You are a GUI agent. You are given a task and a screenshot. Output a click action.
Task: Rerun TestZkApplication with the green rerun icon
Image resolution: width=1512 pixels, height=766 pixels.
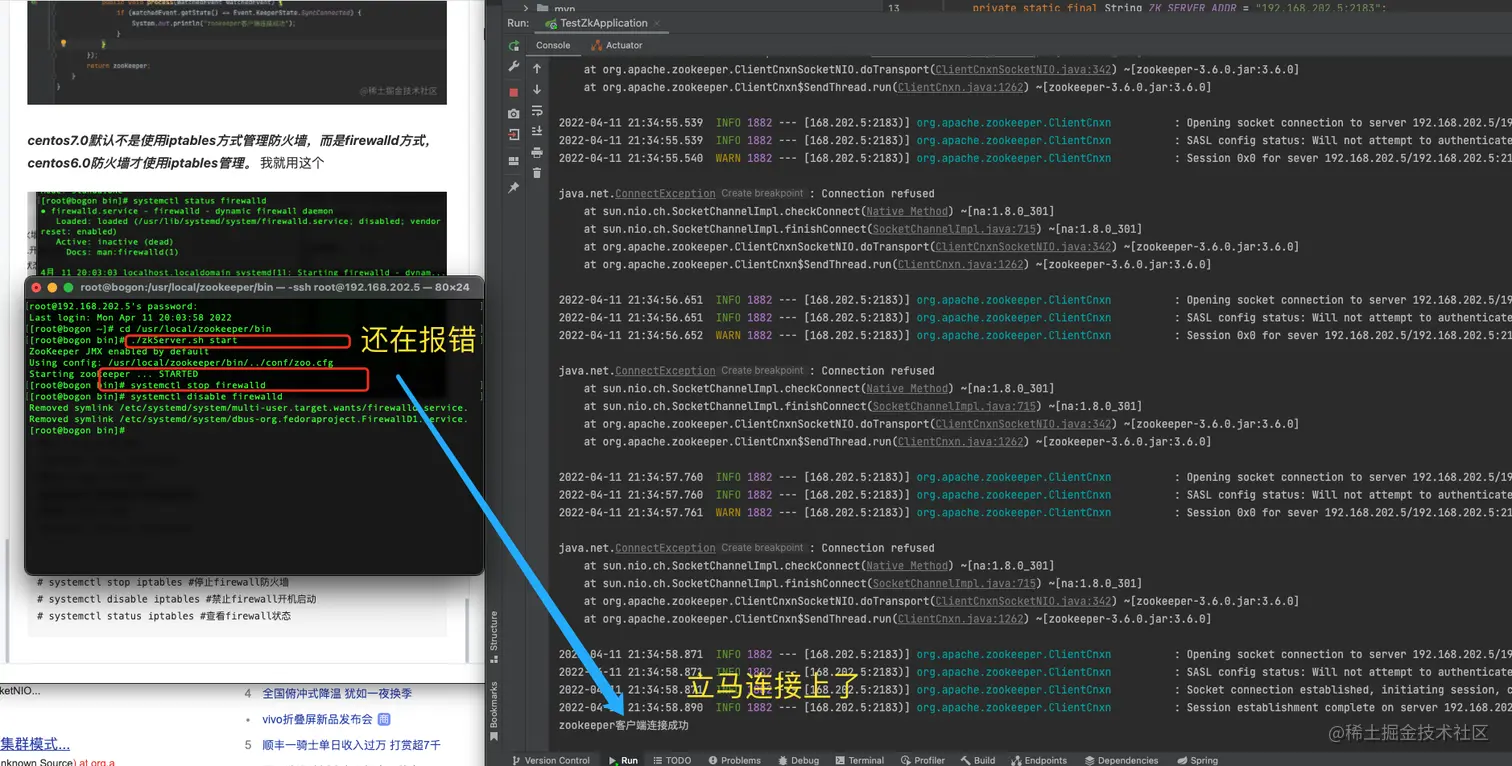coord(514,46)
